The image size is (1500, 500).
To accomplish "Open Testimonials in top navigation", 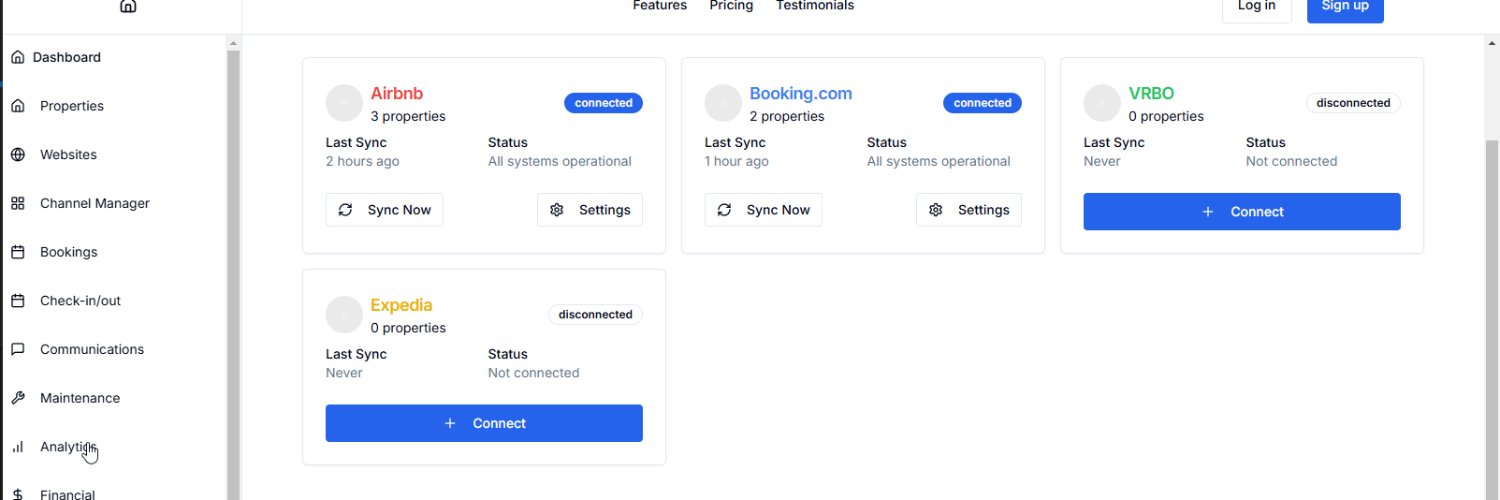I will tap(815, 6).
